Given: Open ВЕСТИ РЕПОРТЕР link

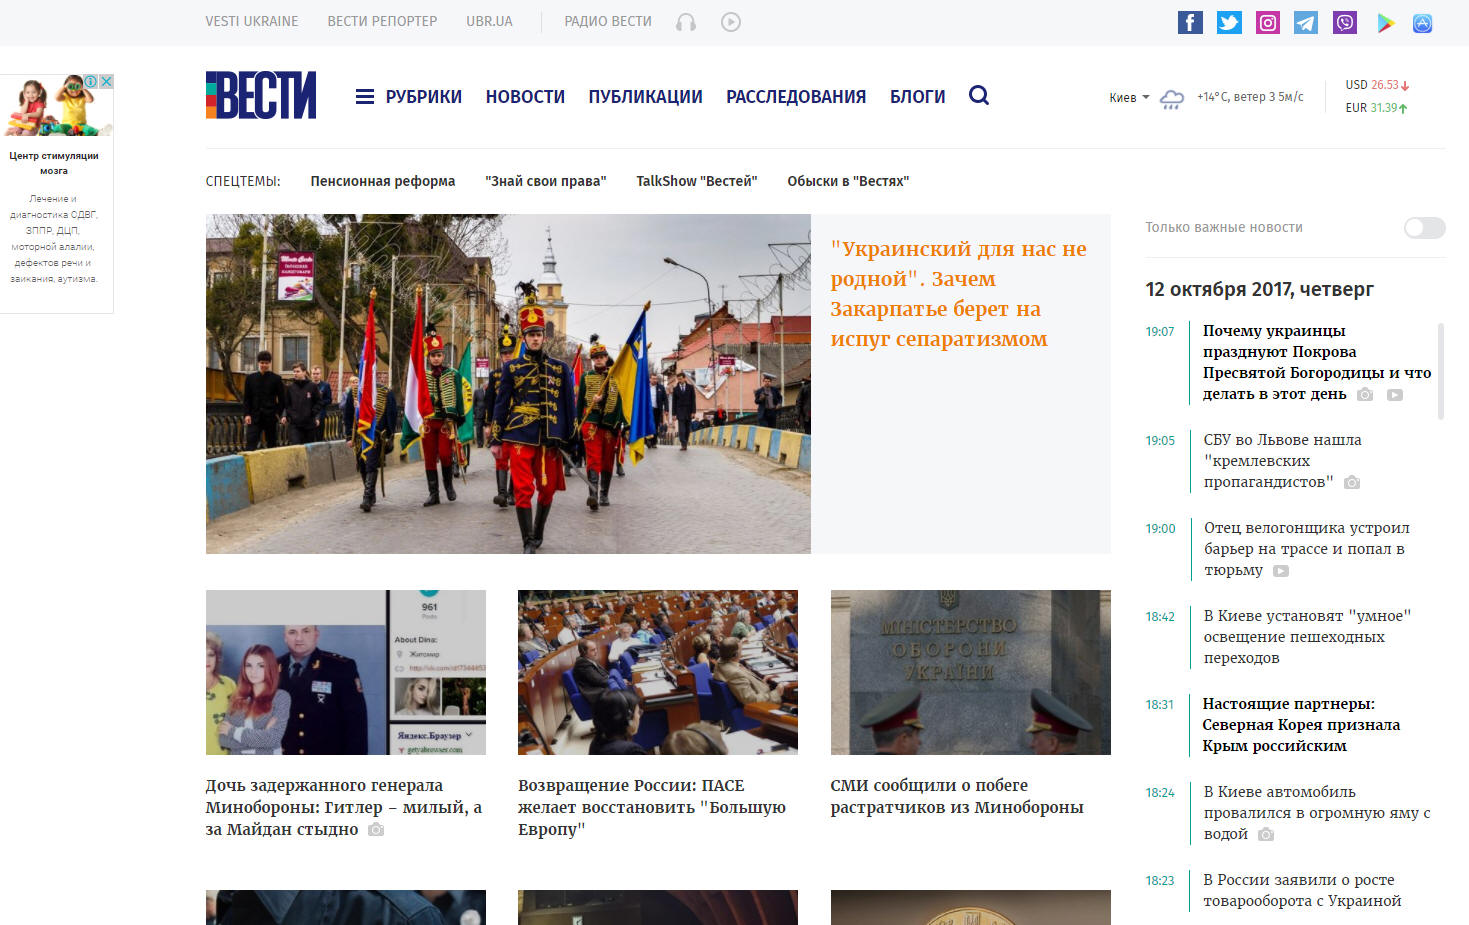Looking at the screenshot, I should [382, 21].
